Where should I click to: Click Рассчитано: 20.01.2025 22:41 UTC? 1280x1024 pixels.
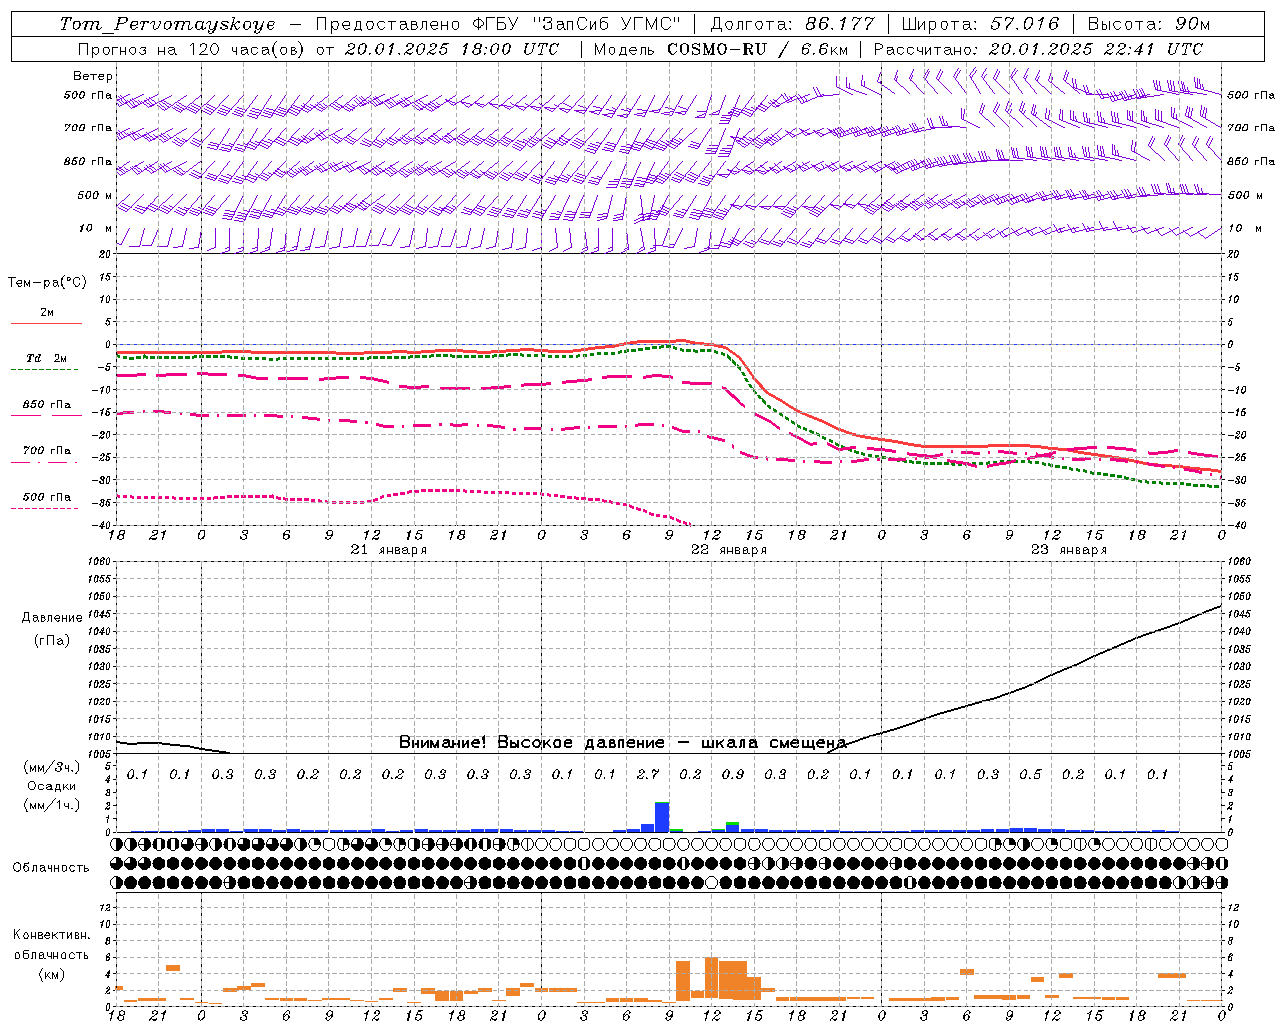pos(1039,49)
